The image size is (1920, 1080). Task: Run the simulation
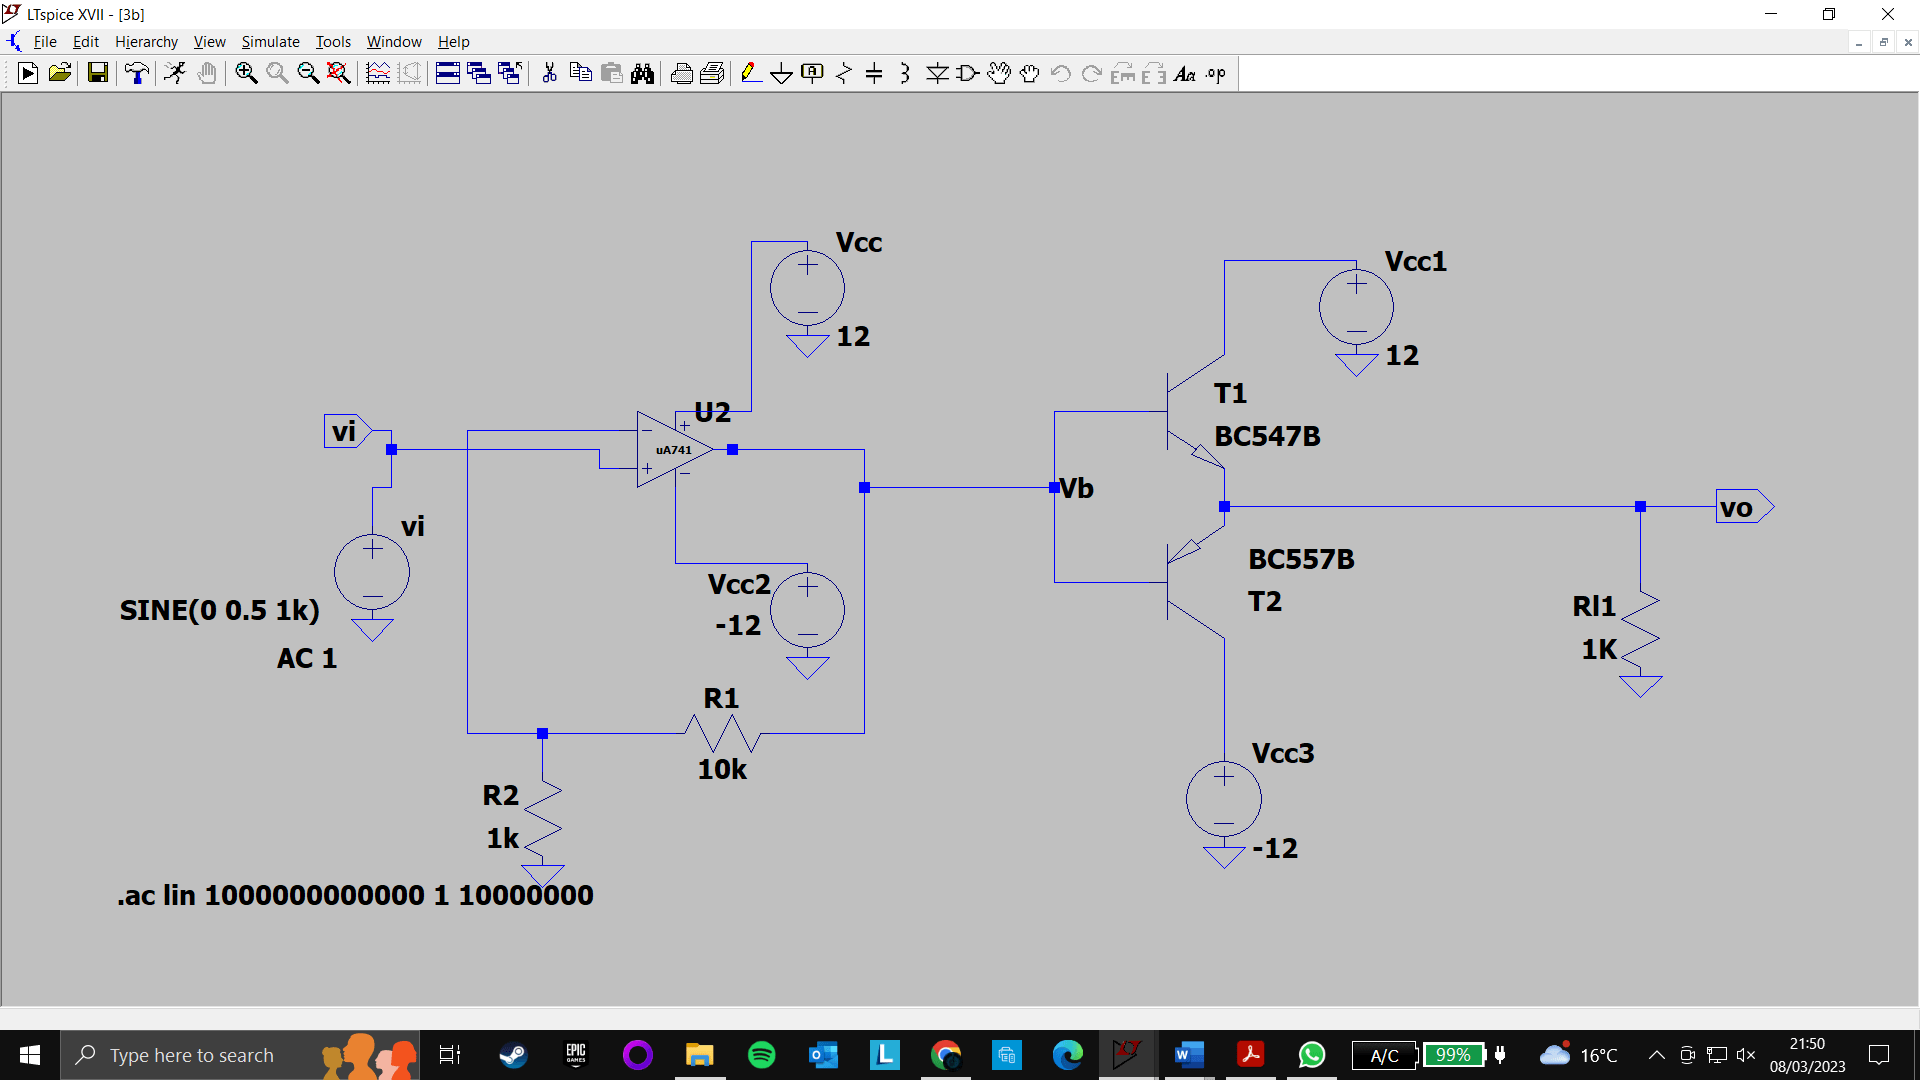click(x=27, y=73)
